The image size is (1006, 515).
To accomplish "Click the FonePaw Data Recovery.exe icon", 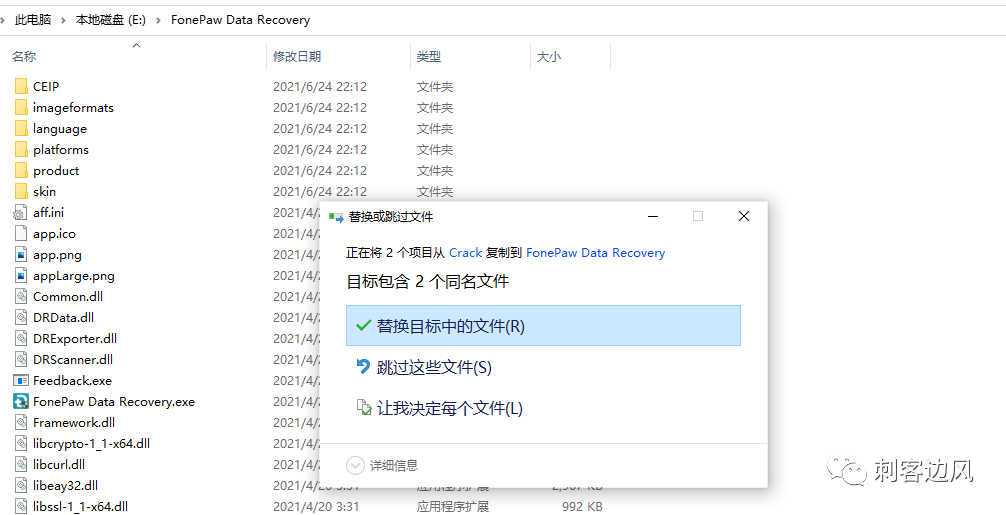I will [21, 401].
